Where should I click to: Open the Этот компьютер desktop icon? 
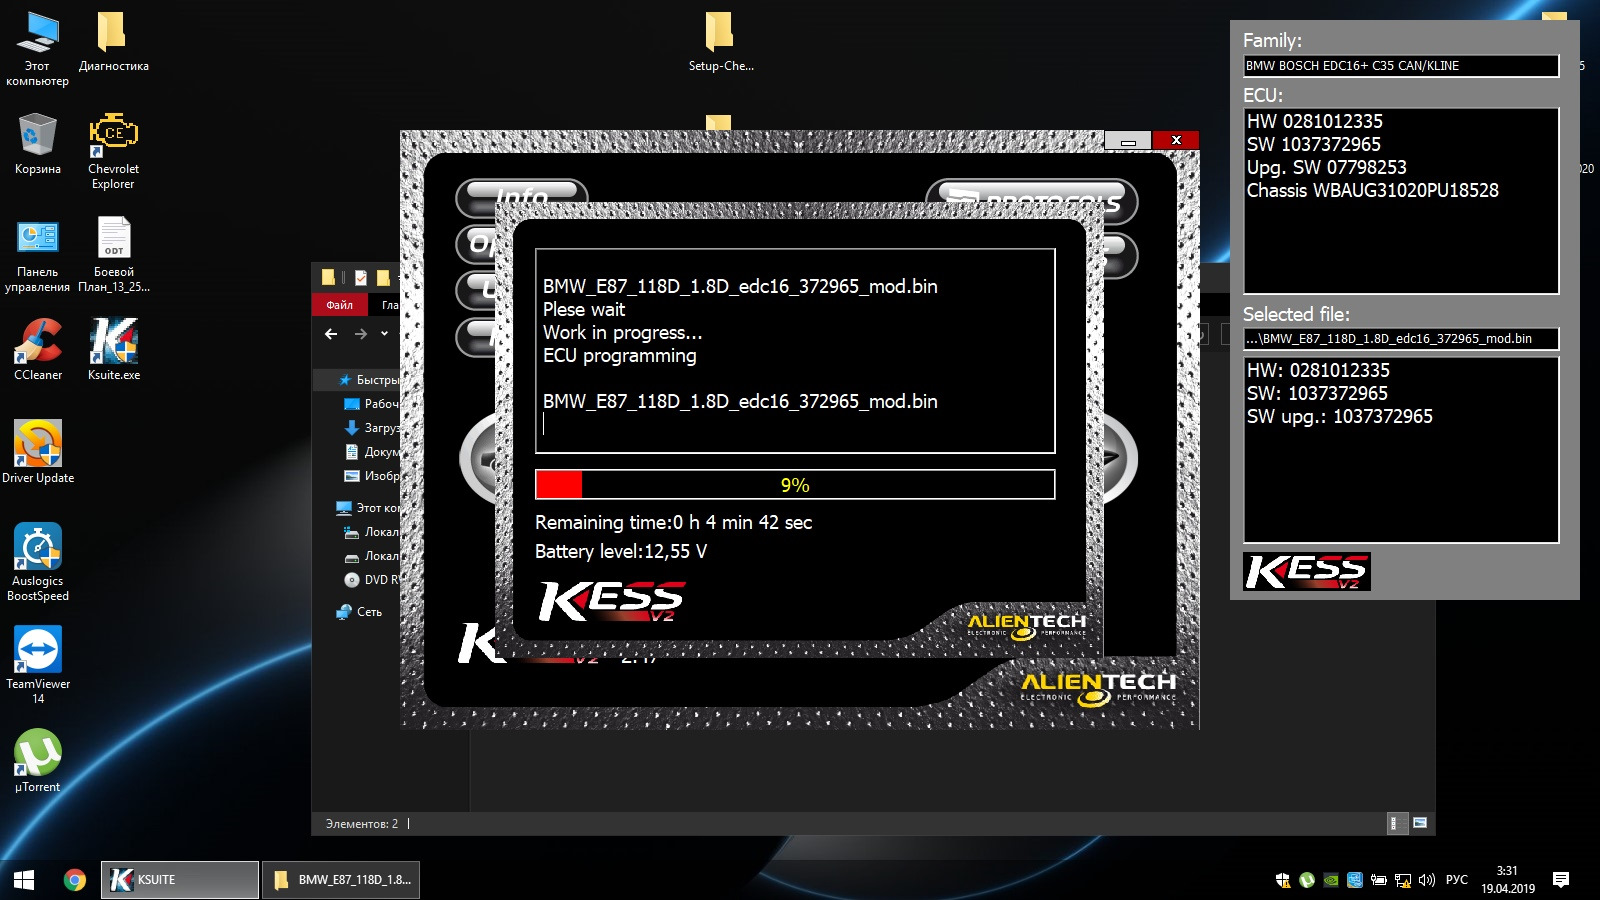37,48
